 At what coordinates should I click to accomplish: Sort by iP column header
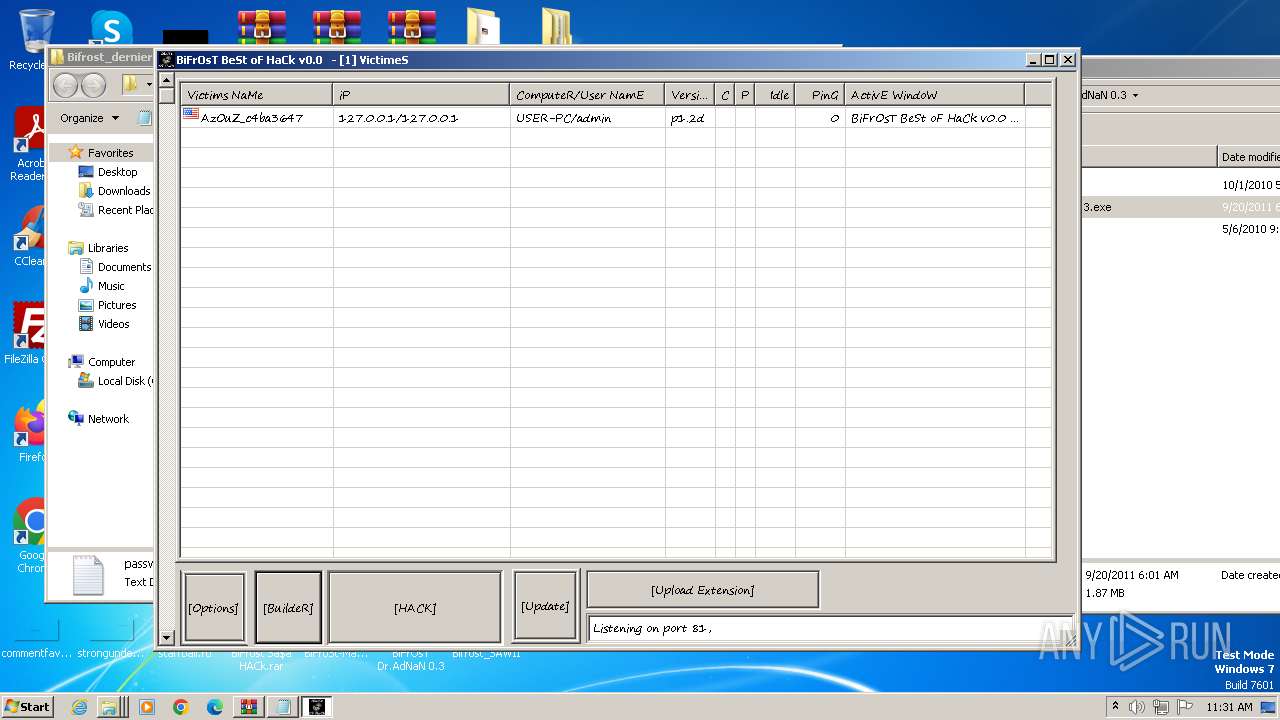click(x=421, y=95)
